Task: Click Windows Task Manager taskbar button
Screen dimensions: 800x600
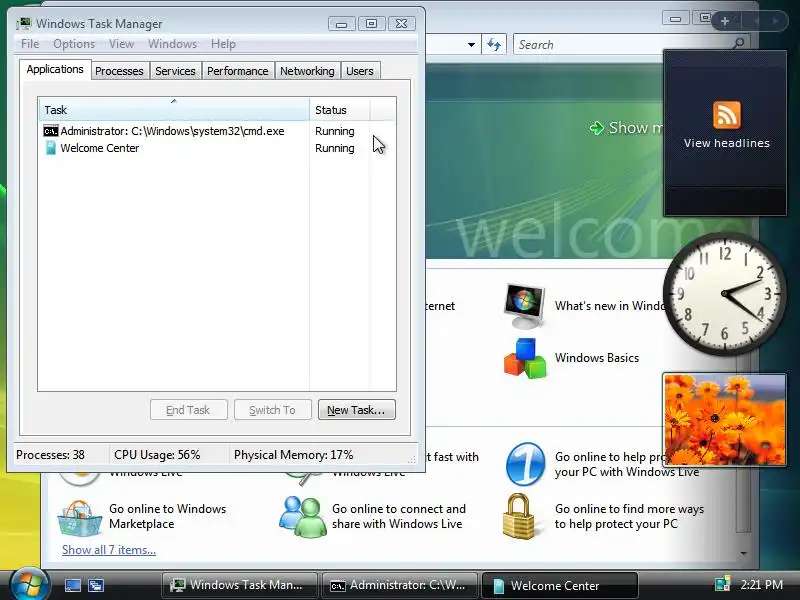Action: point(239,585)
